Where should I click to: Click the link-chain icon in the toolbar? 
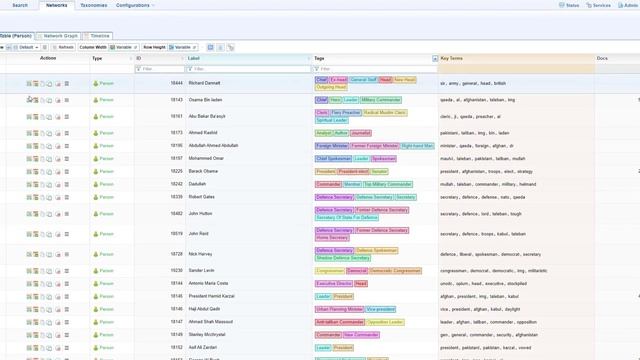click(x=231, y=47)
